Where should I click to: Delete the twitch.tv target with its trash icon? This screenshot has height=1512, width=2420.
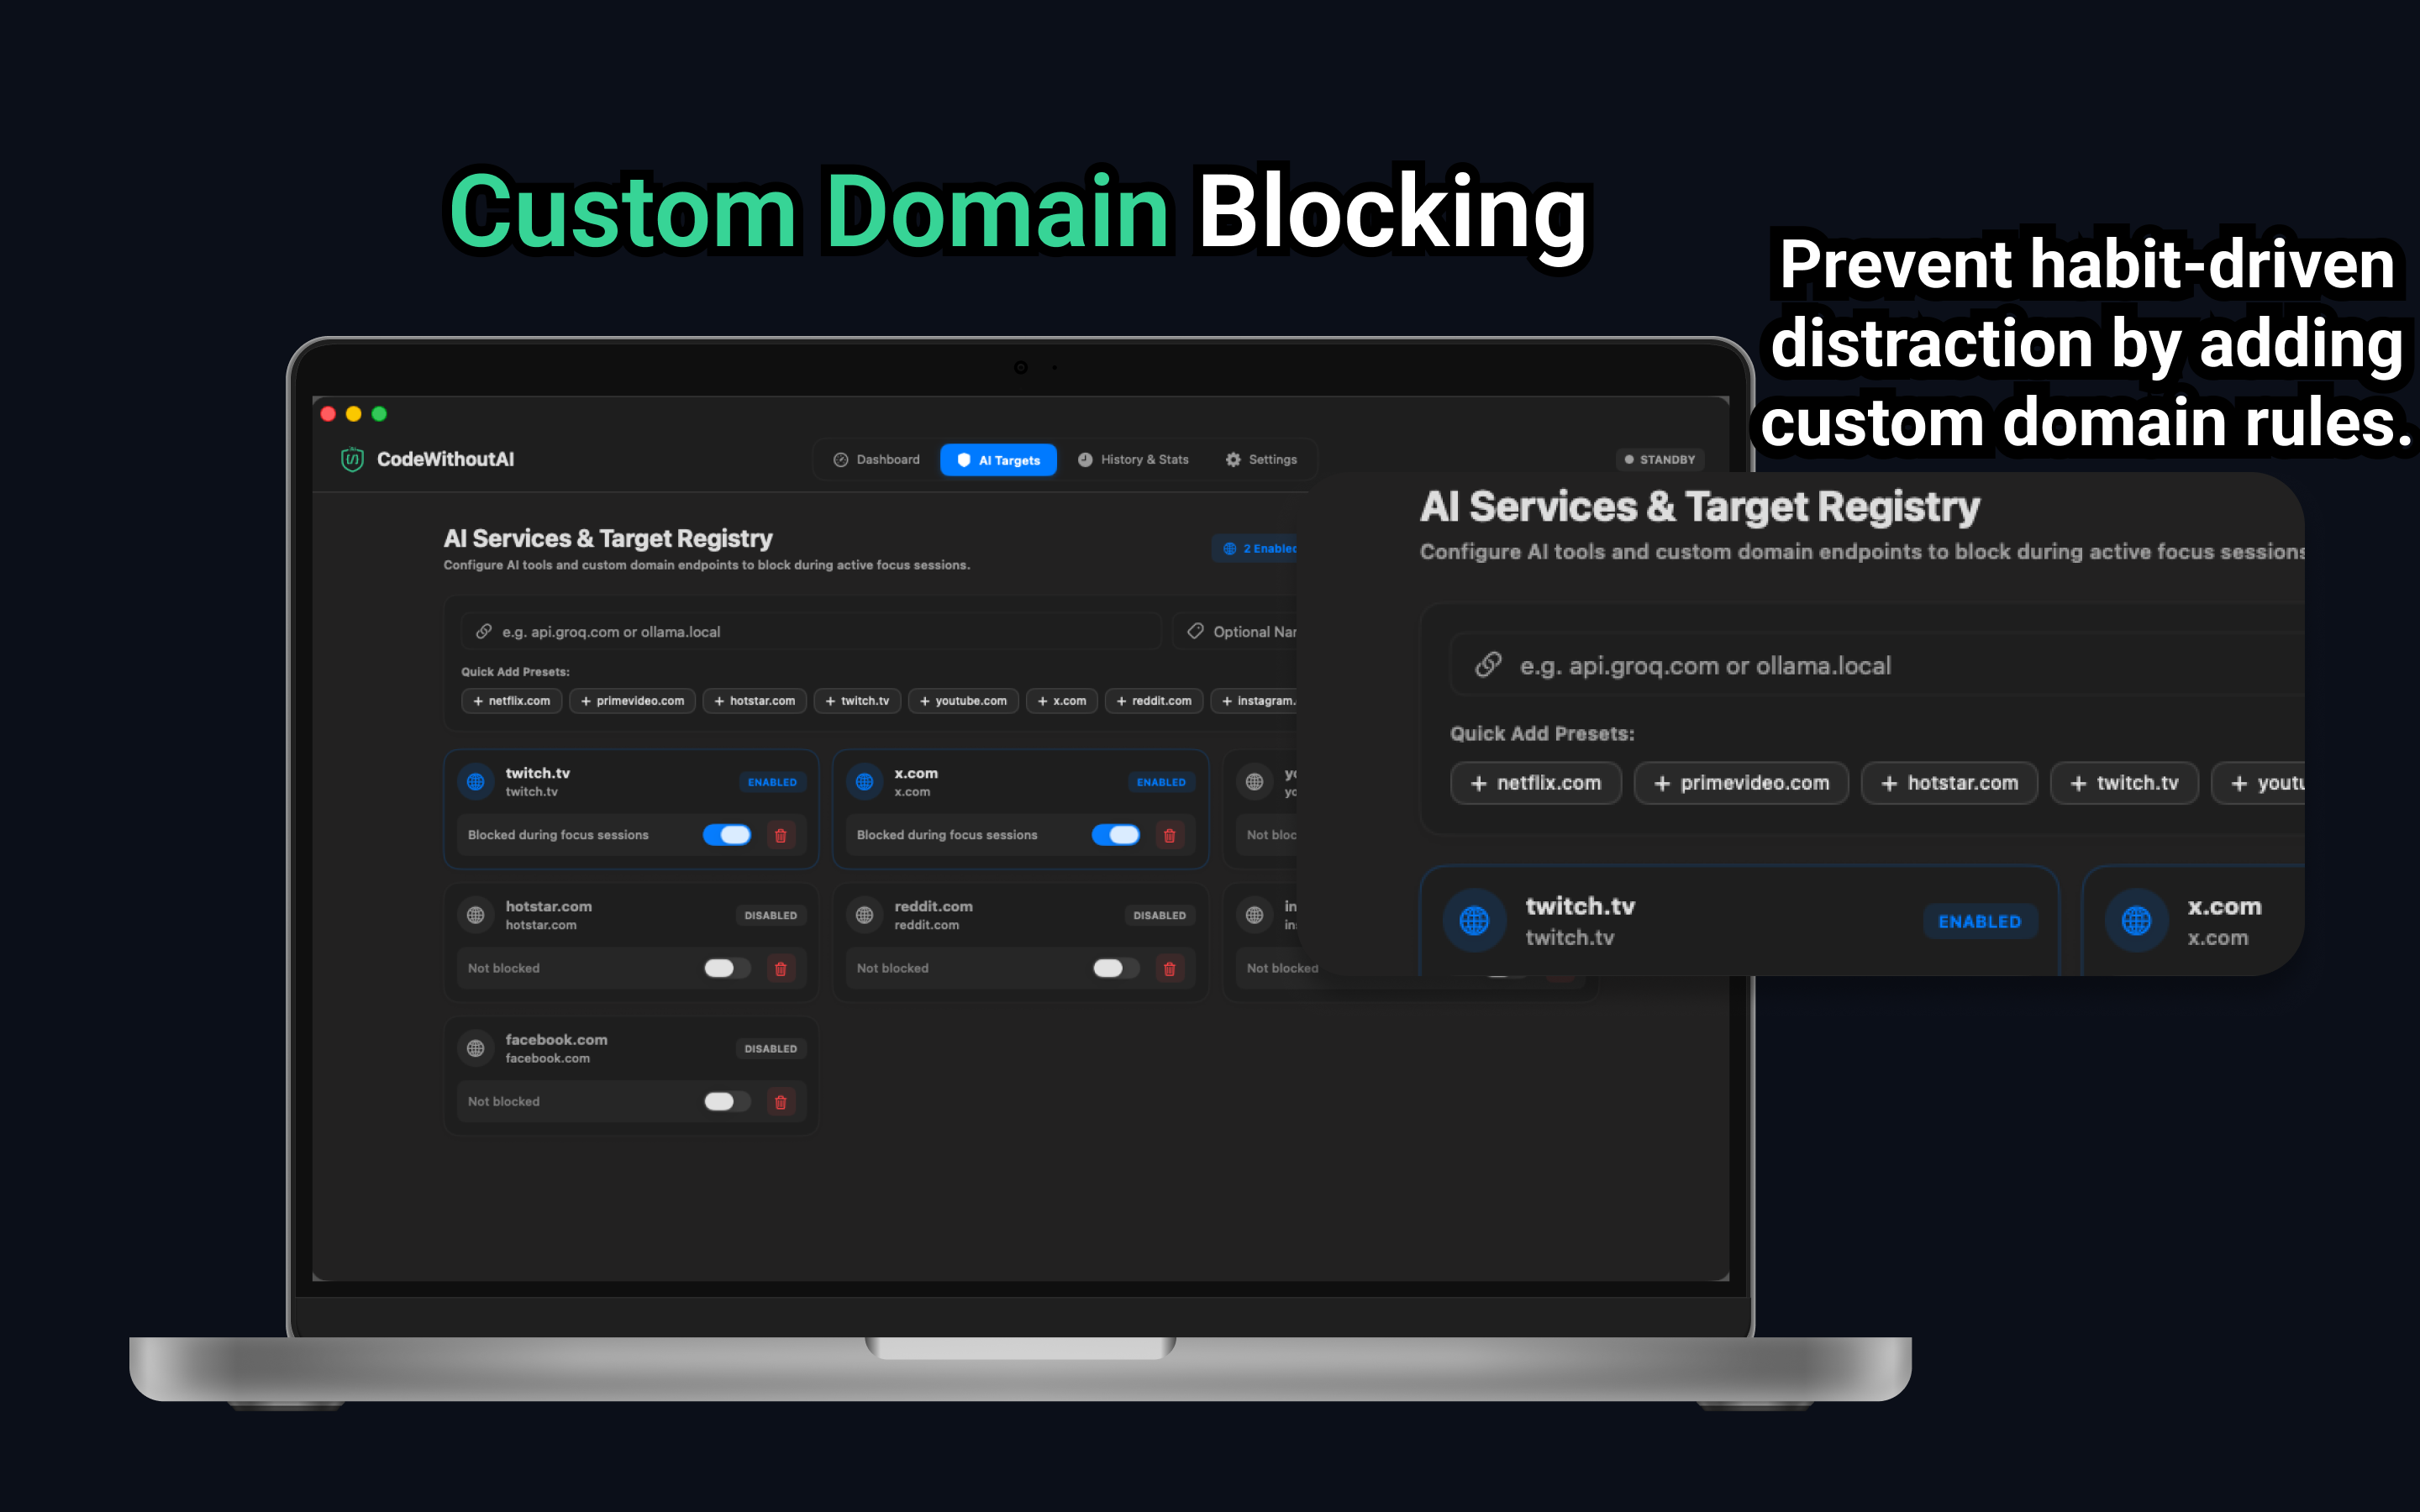tap(781, 835)
